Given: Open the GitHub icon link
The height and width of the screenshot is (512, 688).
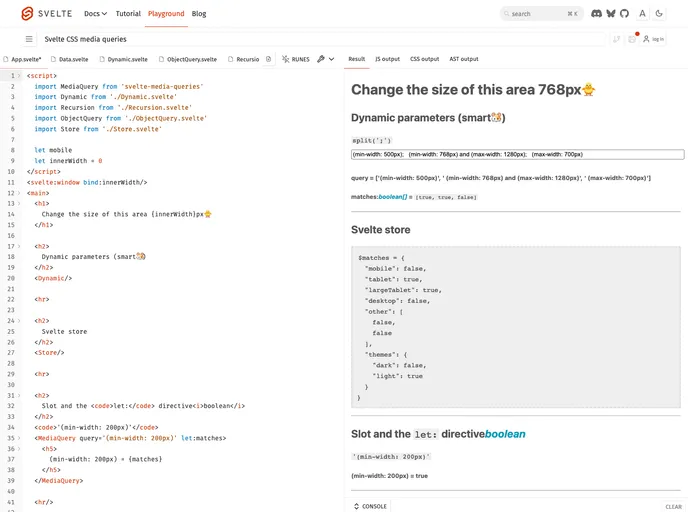Looking at the screenshot, I should pyautogui.click(x=624, y=14).
